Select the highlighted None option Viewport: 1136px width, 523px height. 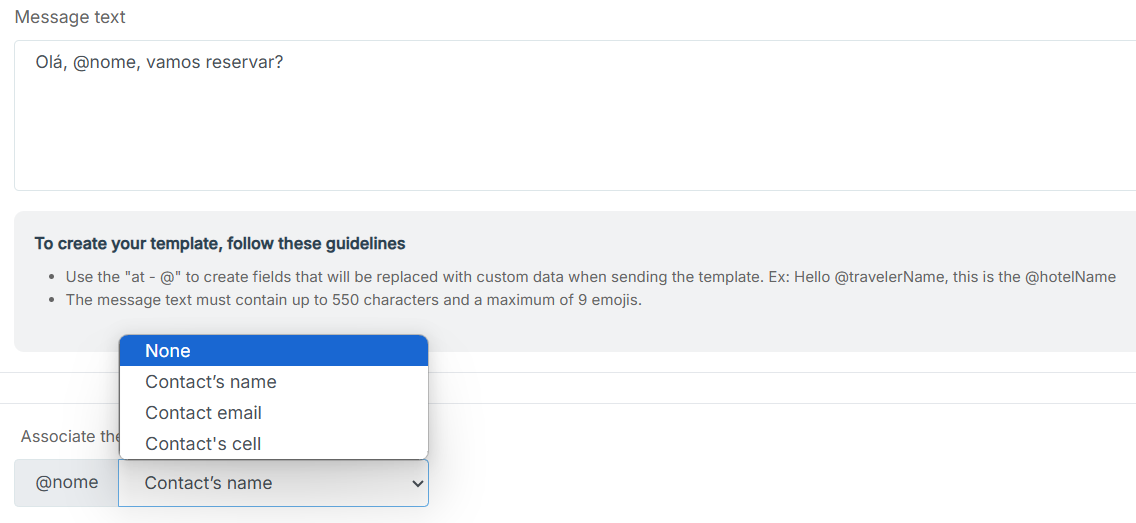click(273, 351)
